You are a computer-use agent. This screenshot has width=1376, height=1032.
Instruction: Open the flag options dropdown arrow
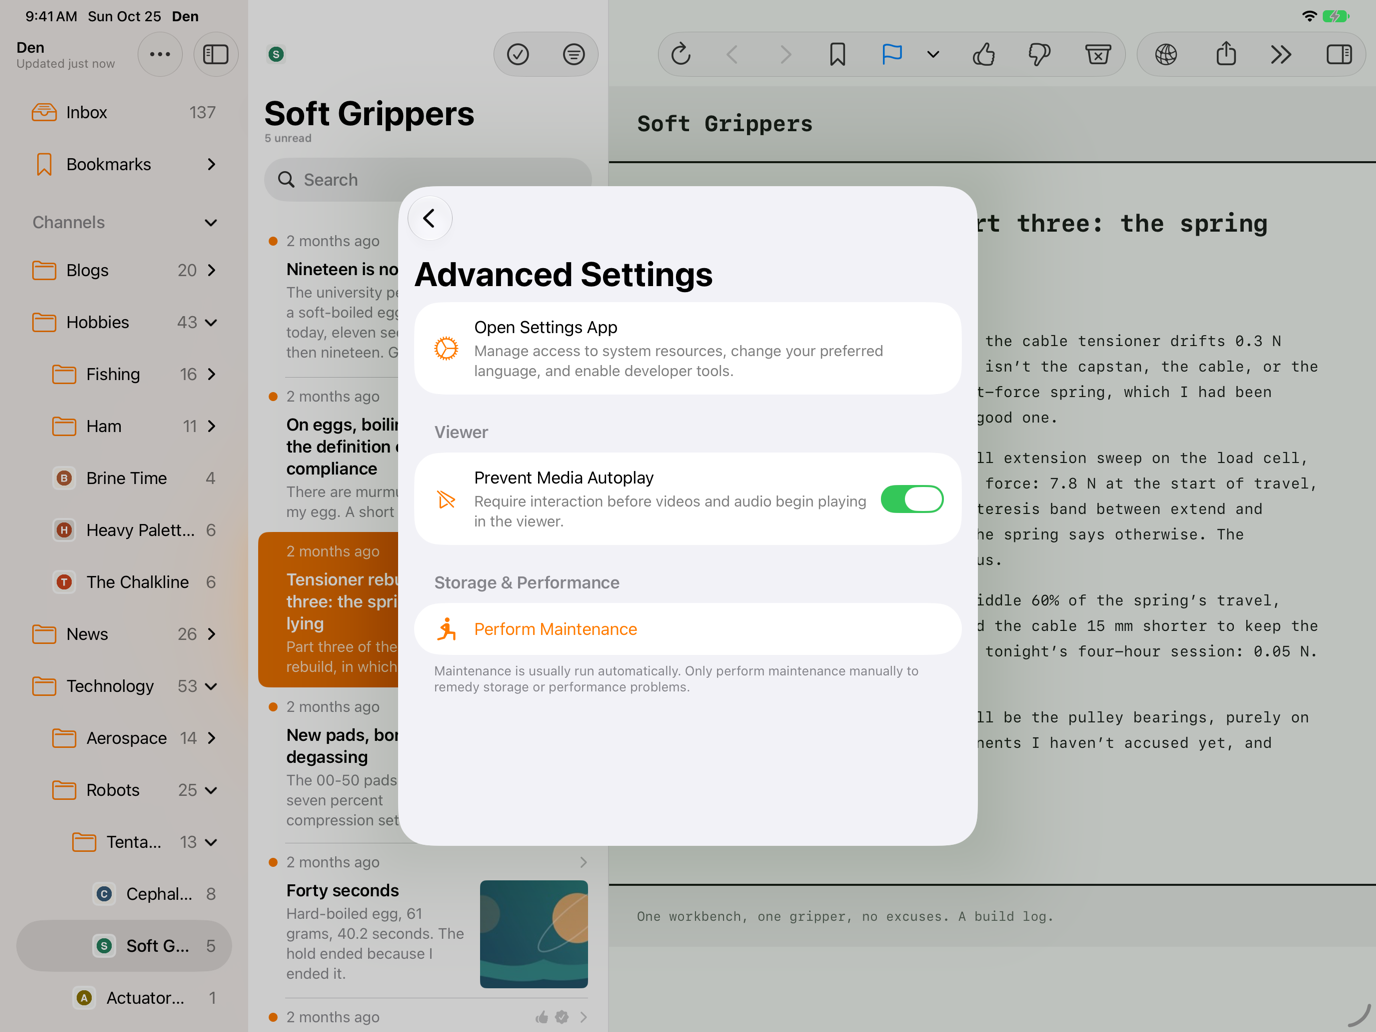pyautogui.click(x=933, y=54)
